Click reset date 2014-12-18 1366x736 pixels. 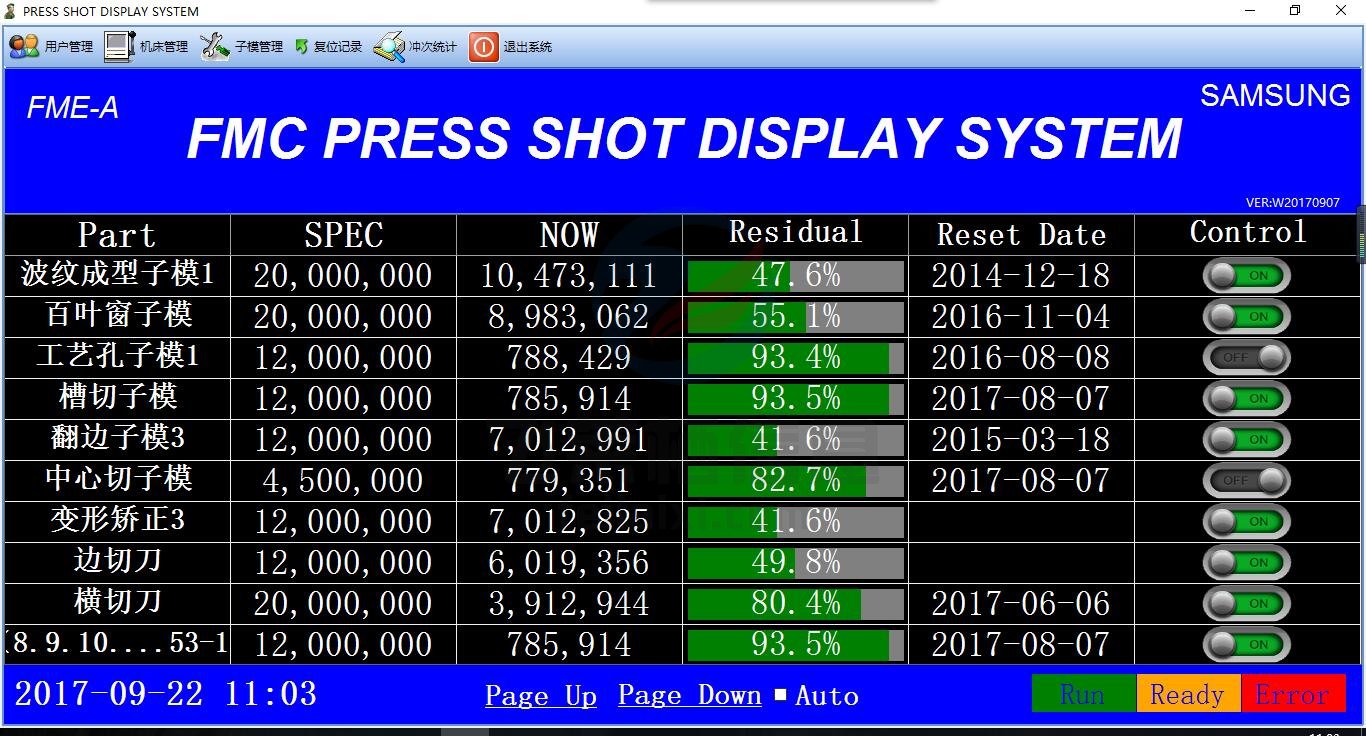[1021, 276]
